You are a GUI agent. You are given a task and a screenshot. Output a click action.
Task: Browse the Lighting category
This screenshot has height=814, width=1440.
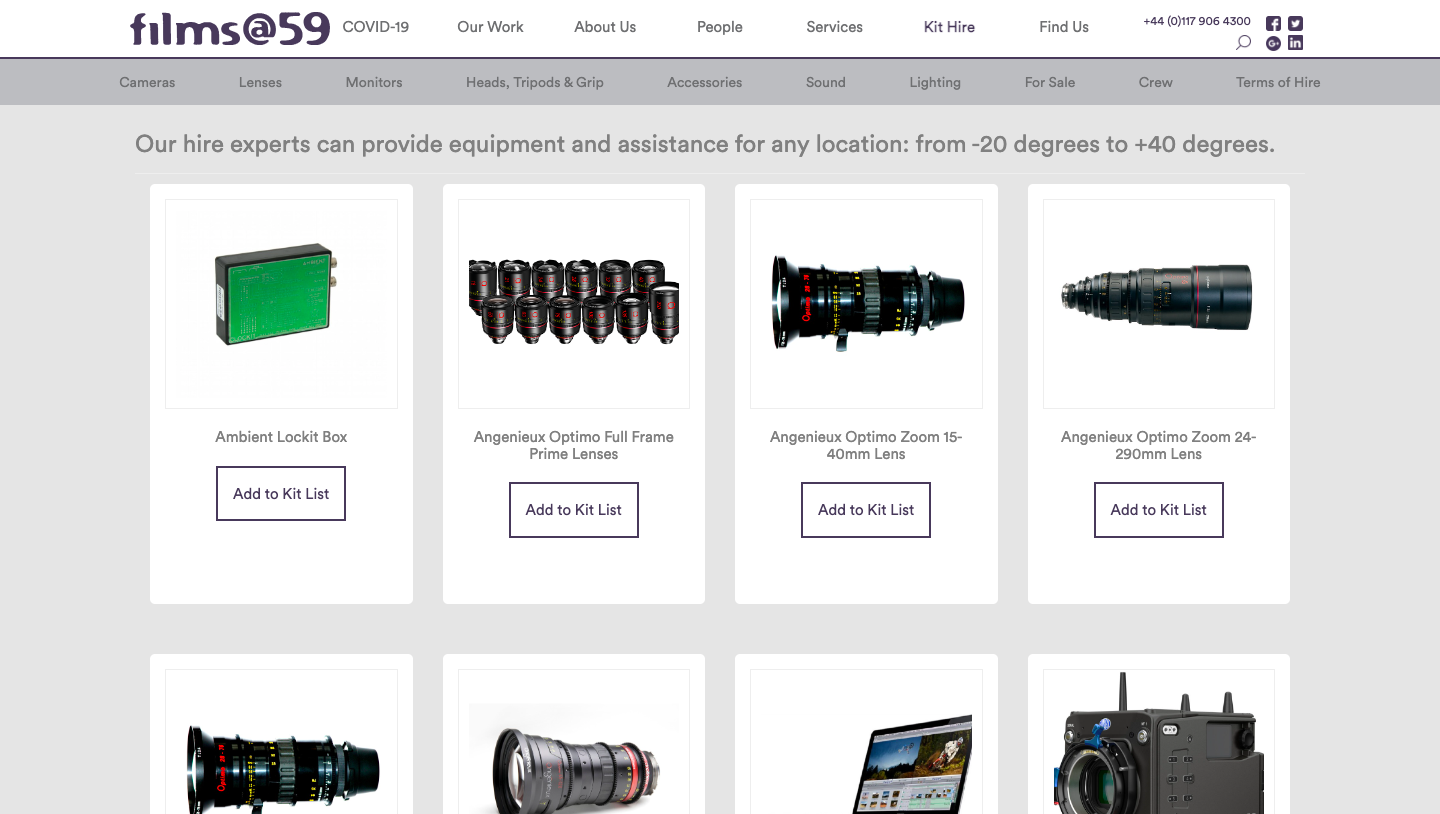click(x=935, y=82)
